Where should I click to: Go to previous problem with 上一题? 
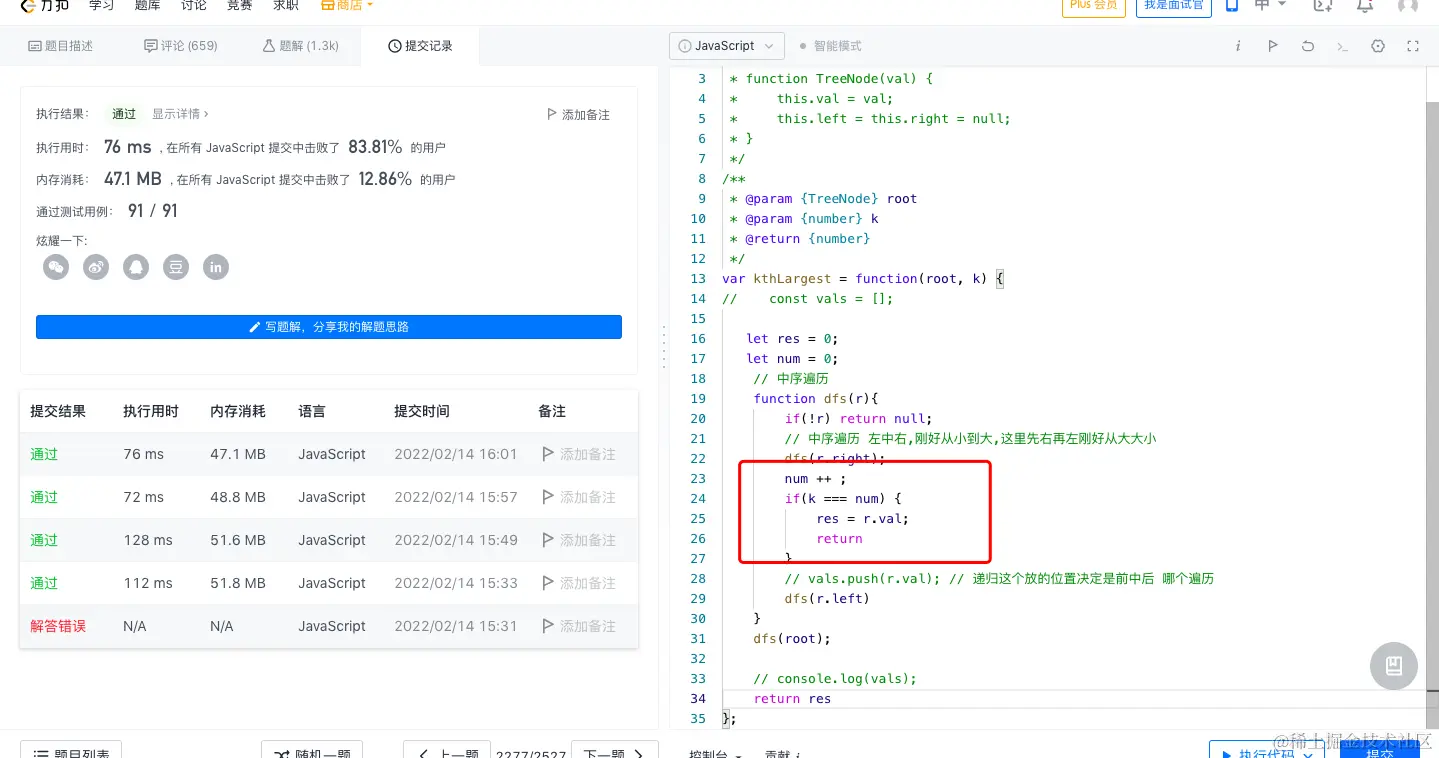pyautogui.click(x=446, y=750)
